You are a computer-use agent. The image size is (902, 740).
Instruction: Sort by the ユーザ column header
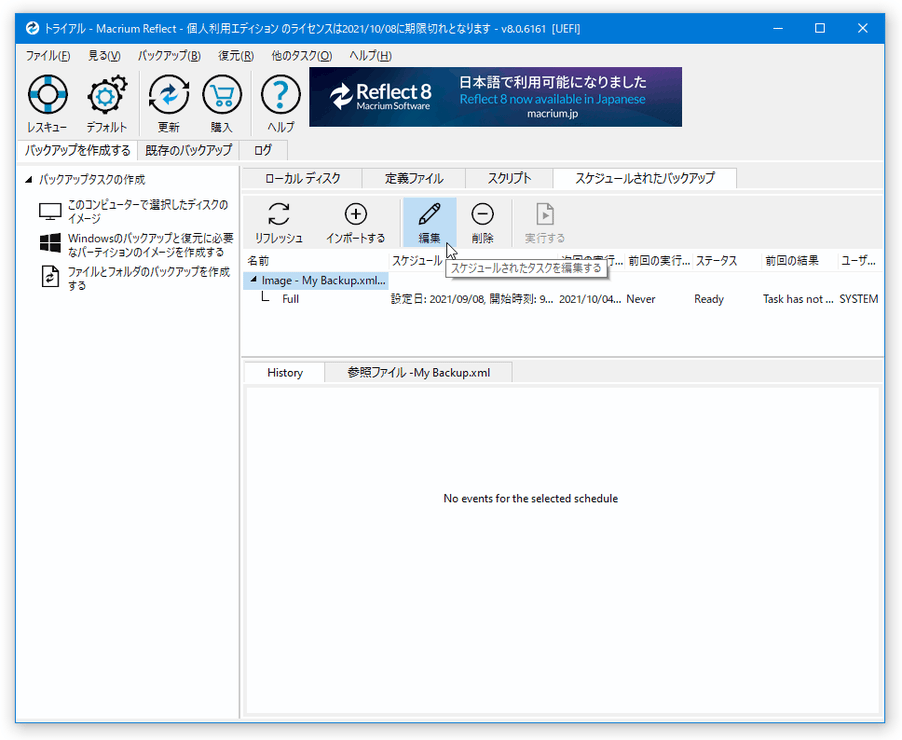(859, 261)
